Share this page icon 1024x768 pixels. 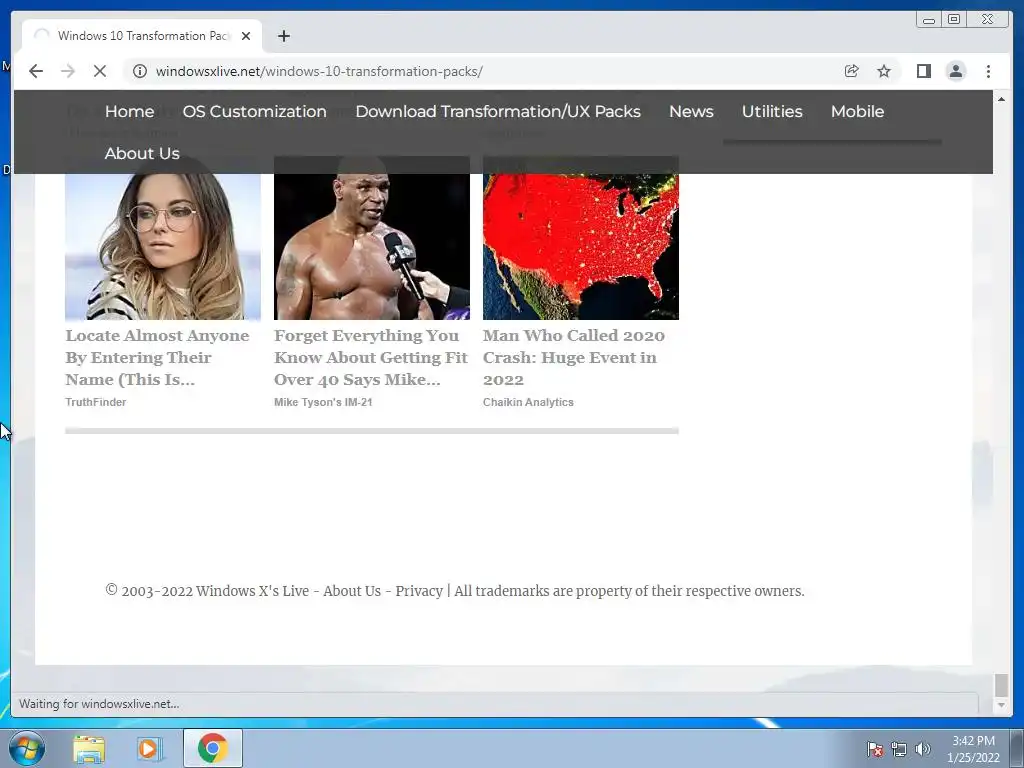(x=851, y=71)
